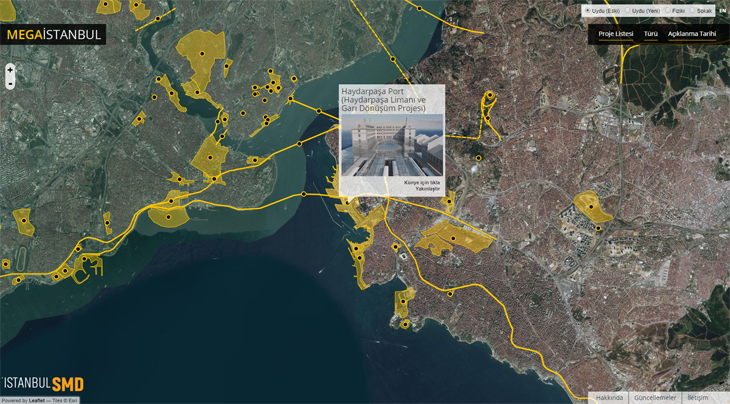The width and height of the screenshot is (730, 404).
Task: Click Haydarpaşa Port popup image
Action: [x=392, y=145]
